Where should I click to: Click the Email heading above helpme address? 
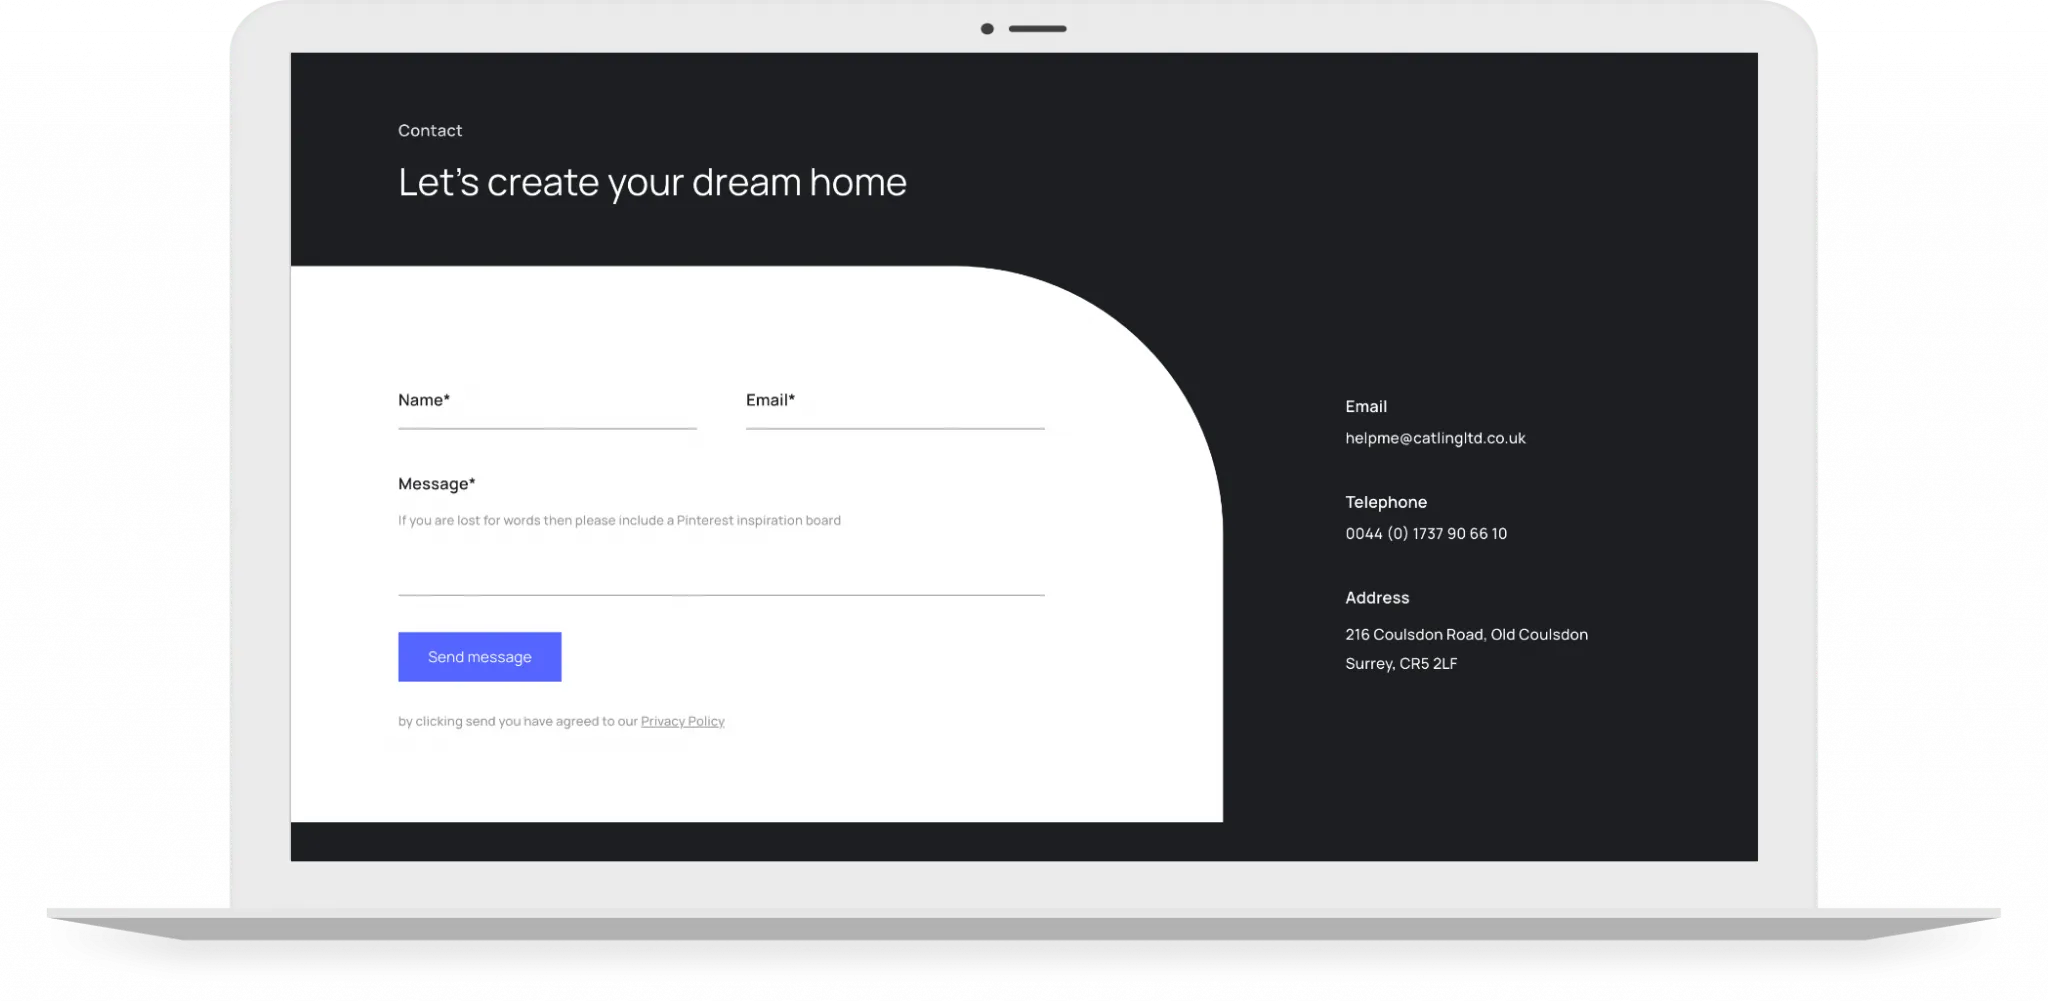click(1366, 406)
